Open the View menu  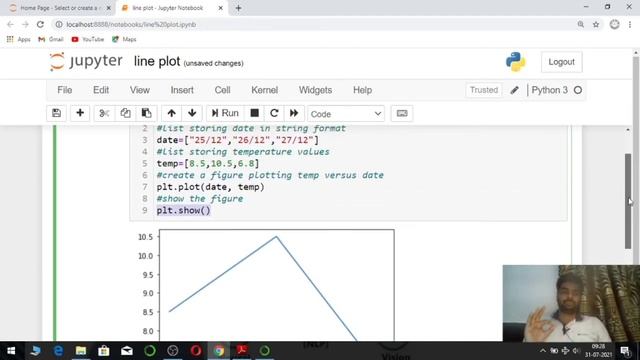(140, 90)
